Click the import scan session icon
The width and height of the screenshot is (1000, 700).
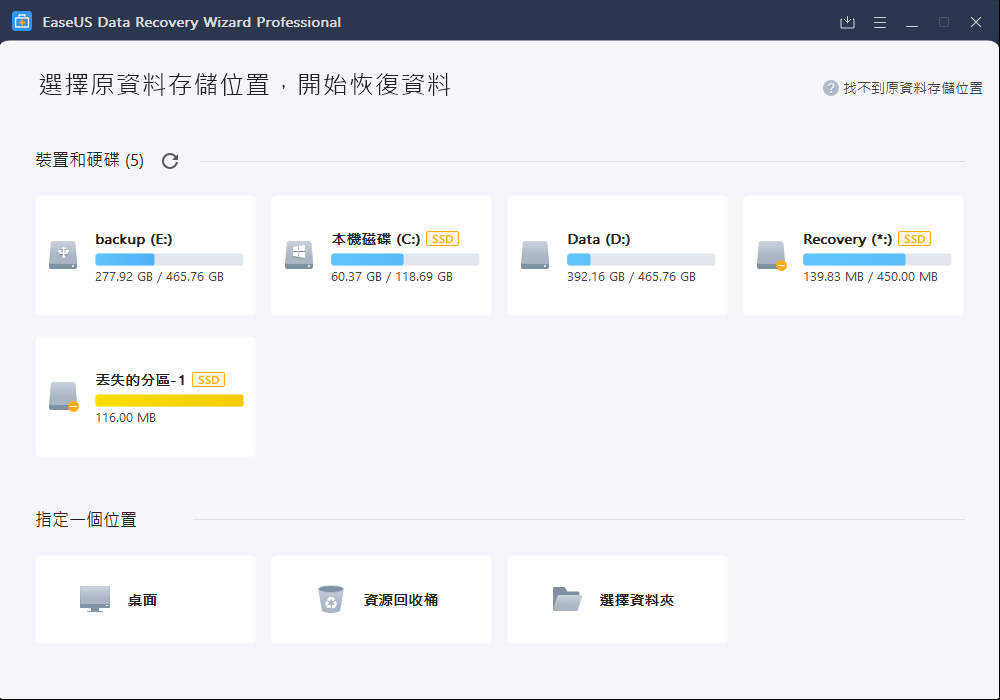click(x=847, y=22)
